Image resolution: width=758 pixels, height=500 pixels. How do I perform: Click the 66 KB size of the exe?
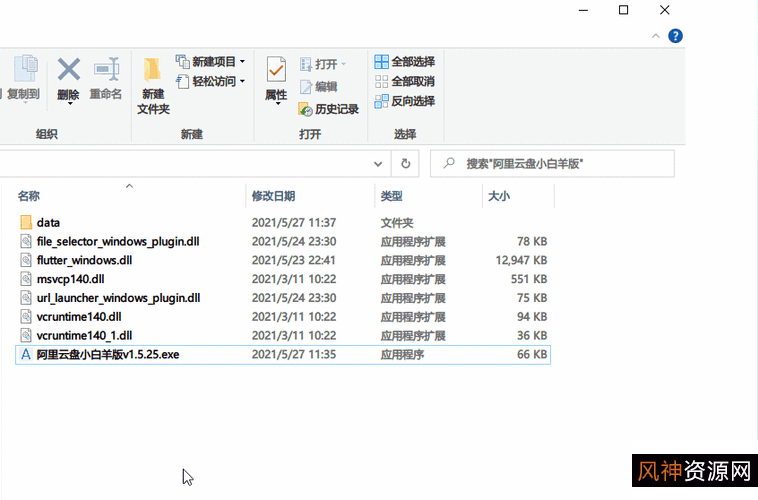point(532,354)
